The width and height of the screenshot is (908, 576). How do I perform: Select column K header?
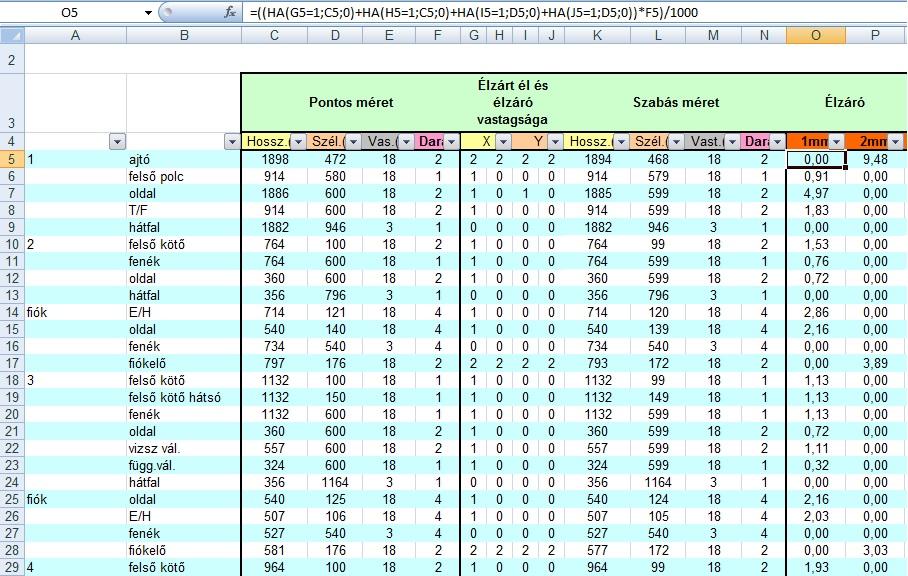(597, 35)
